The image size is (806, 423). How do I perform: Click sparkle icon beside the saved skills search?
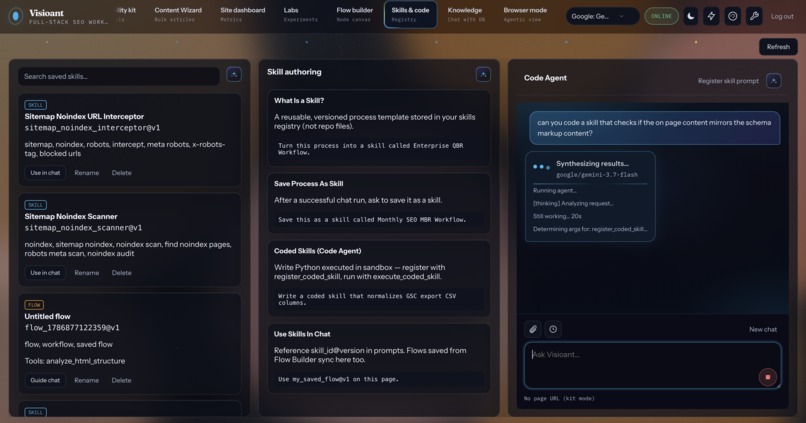click(x=234, y=75)
